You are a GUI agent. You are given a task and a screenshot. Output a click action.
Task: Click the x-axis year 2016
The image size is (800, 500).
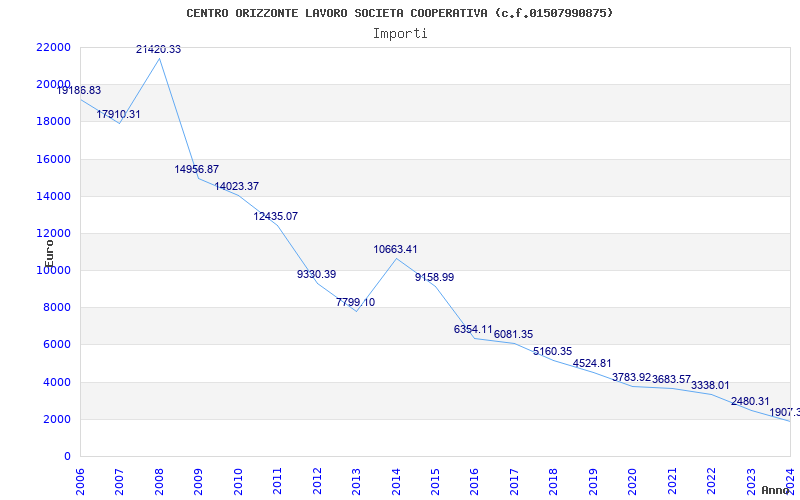474,481
